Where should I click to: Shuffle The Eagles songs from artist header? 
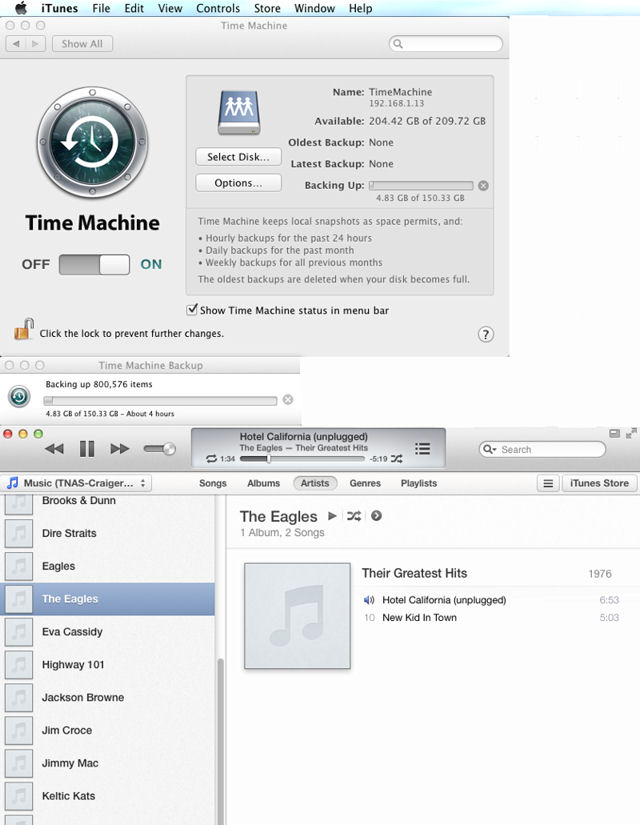[x=354, y=516]
